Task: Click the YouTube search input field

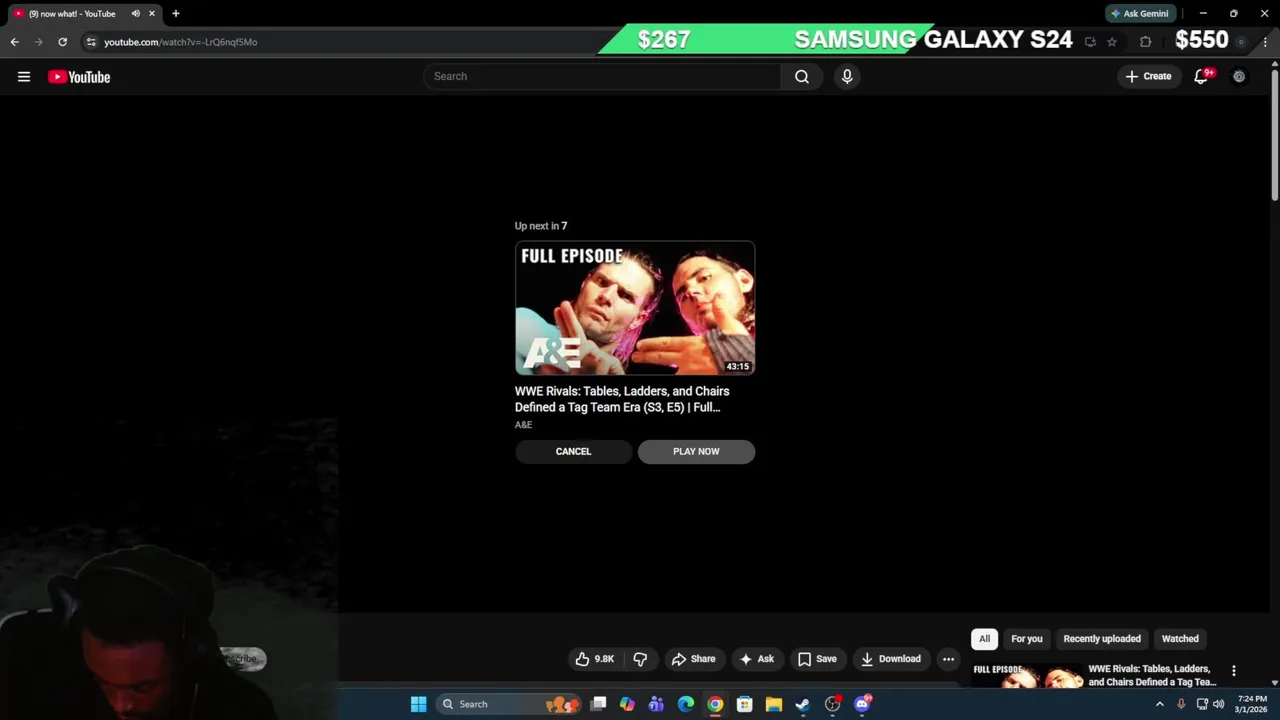Action: tap(602, 76)
